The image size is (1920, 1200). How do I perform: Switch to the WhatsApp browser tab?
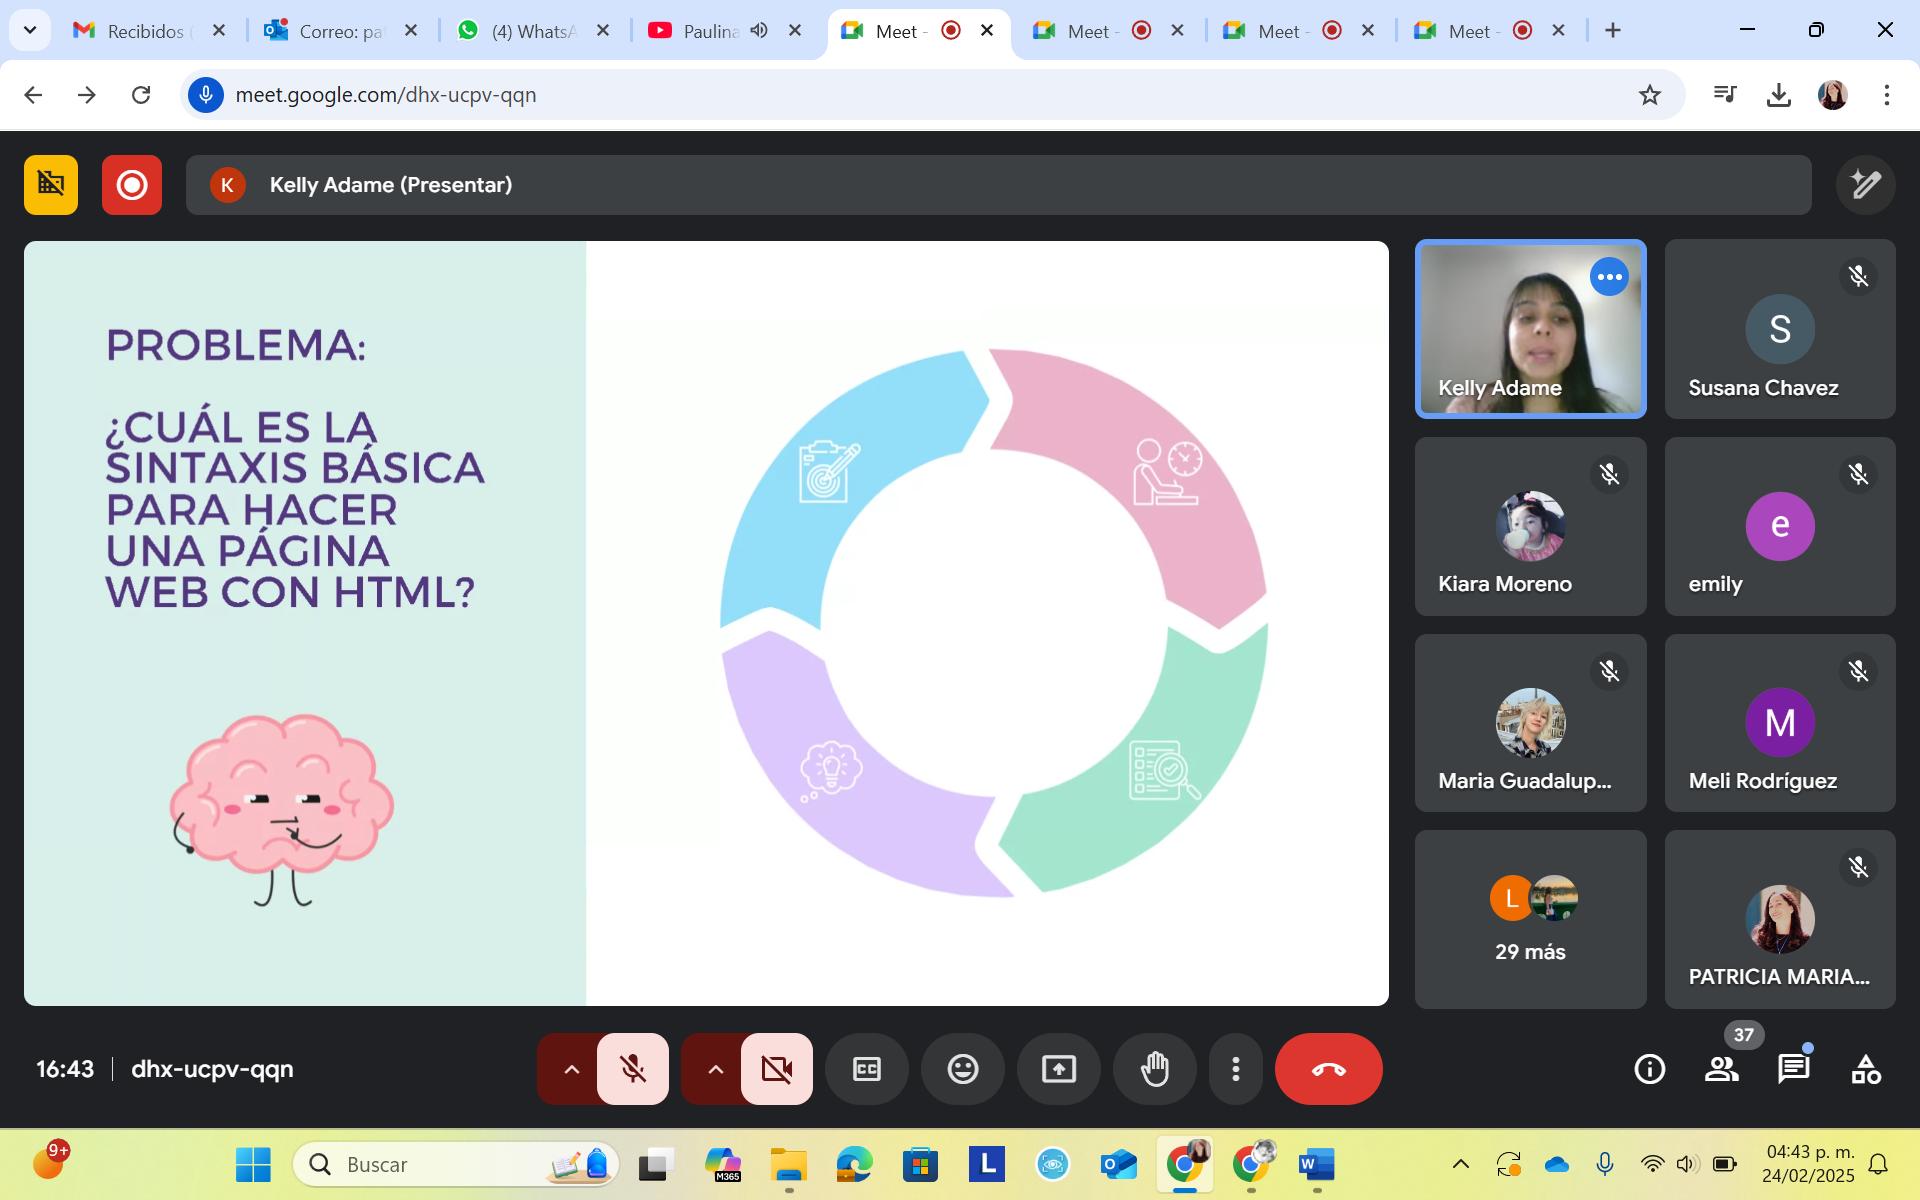pyautogui.click(x=533, y=31)
